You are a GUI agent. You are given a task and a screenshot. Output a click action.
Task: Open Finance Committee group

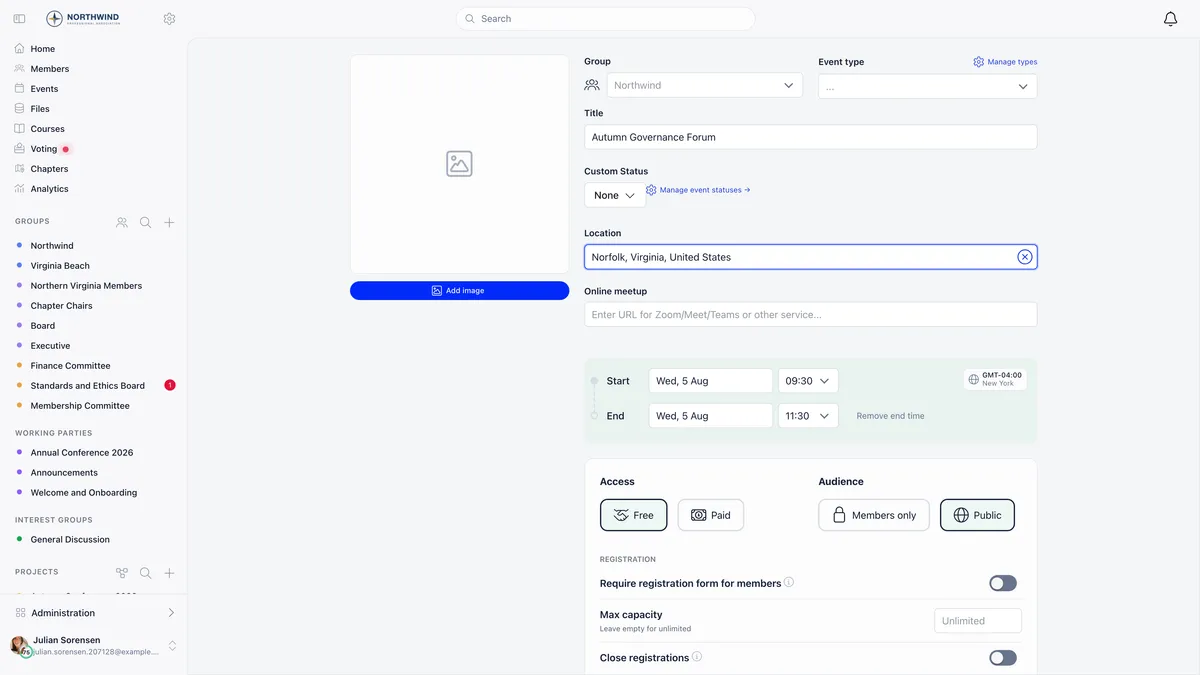tap(70, 366)
